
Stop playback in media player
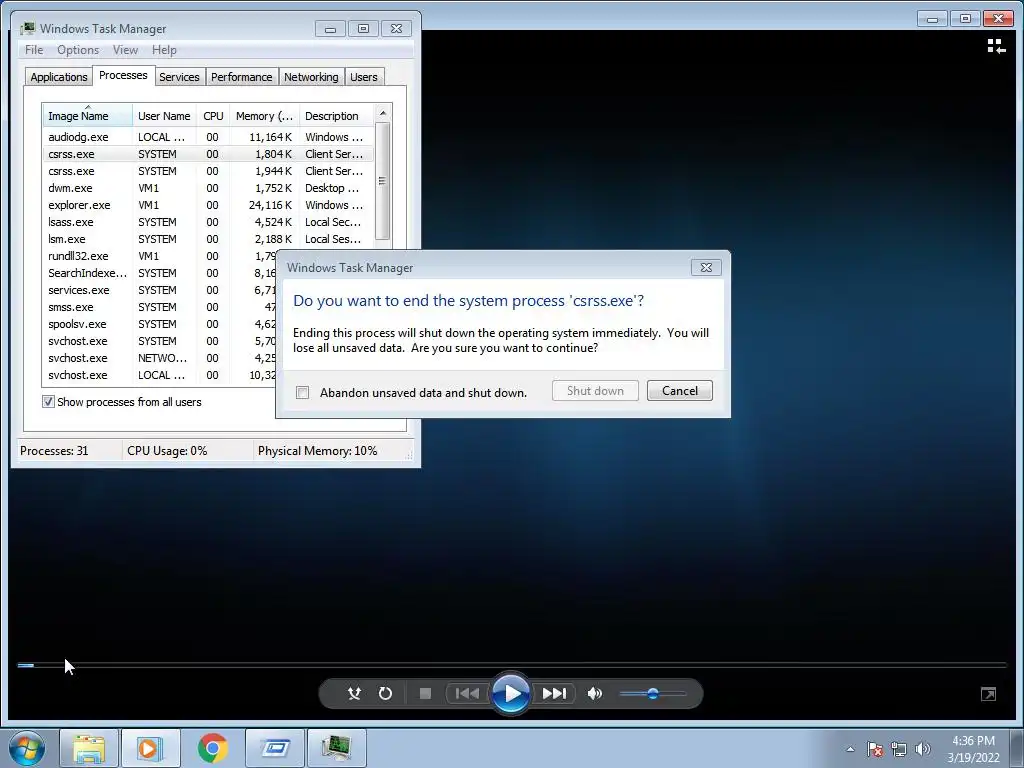tap(425, 693)
